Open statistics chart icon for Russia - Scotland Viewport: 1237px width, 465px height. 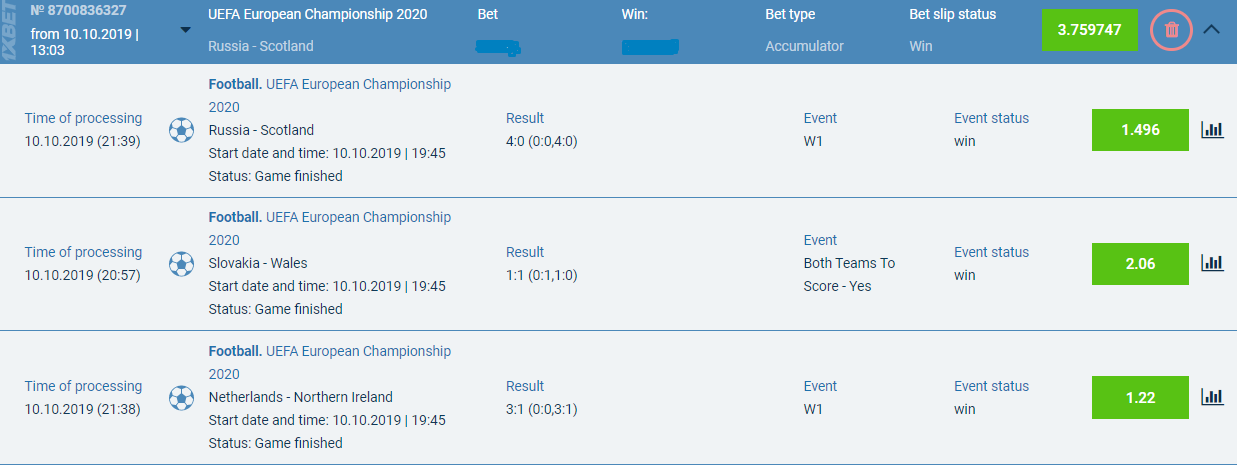[1212, 130]
